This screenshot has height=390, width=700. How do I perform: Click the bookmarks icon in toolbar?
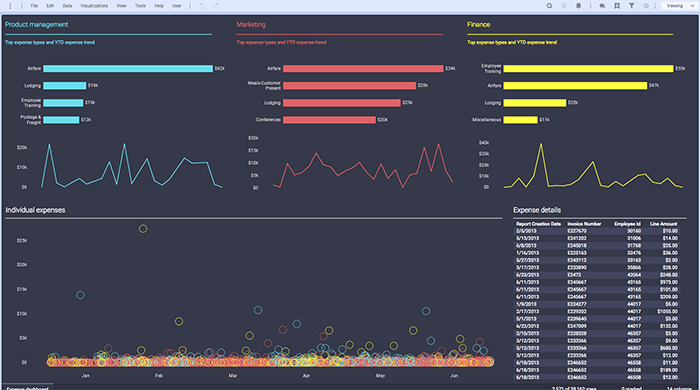click(x=617, y=6)
